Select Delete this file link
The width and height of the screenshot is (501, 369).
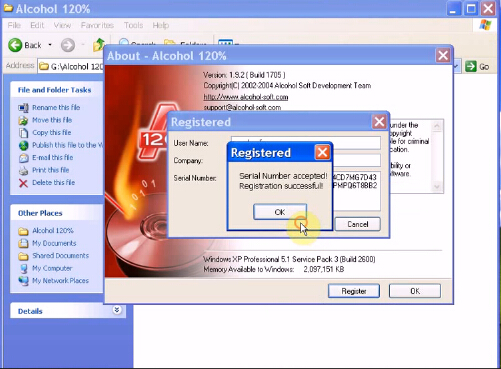click(53, 182)
